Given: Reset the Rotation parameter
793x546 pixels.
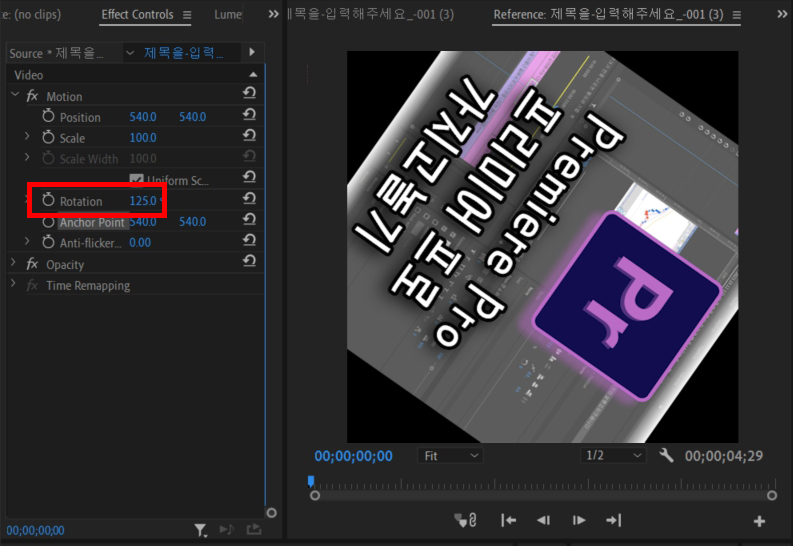Looking at the screenshot, I should (x=249, y=198).
